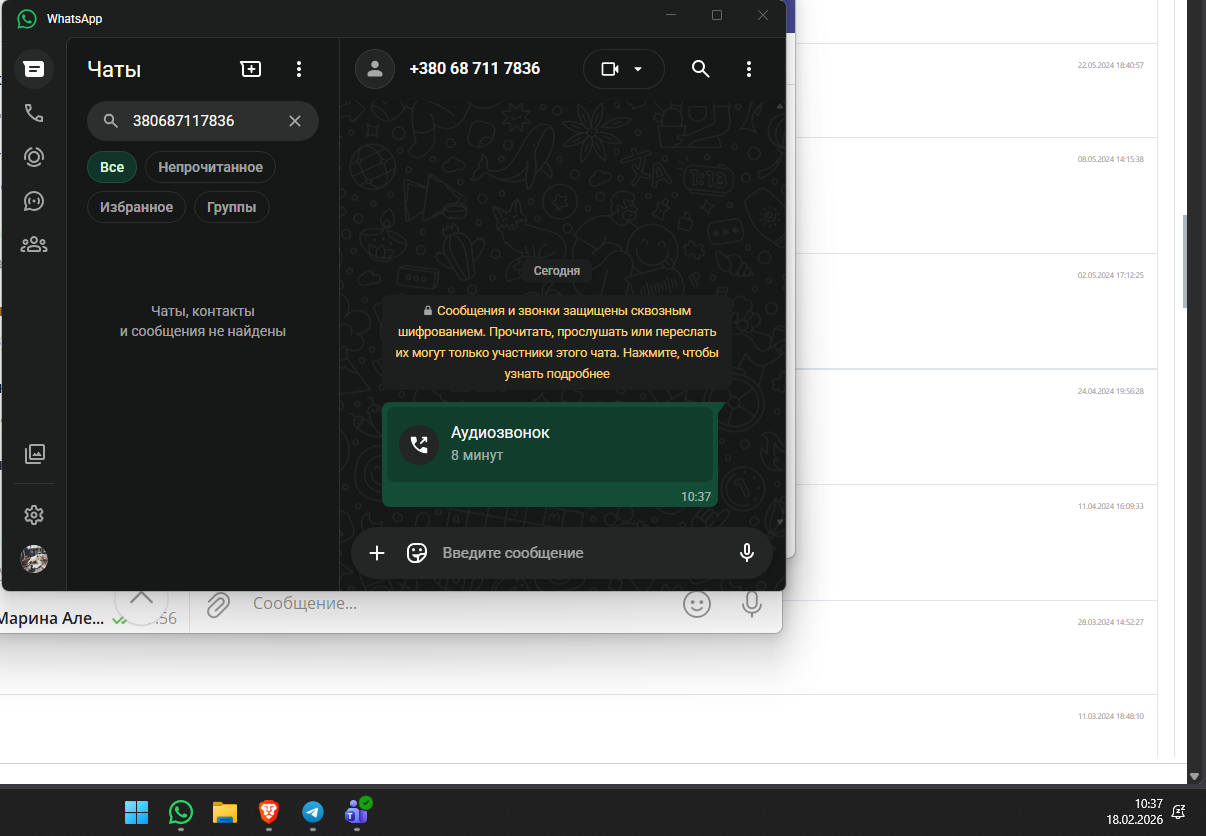Image resolution: width=1206 pixels, height=836 pixels.
Task: Click the 02.05.2024 17:12:25 timestamp entry
Action: [x=1110, y=275]
